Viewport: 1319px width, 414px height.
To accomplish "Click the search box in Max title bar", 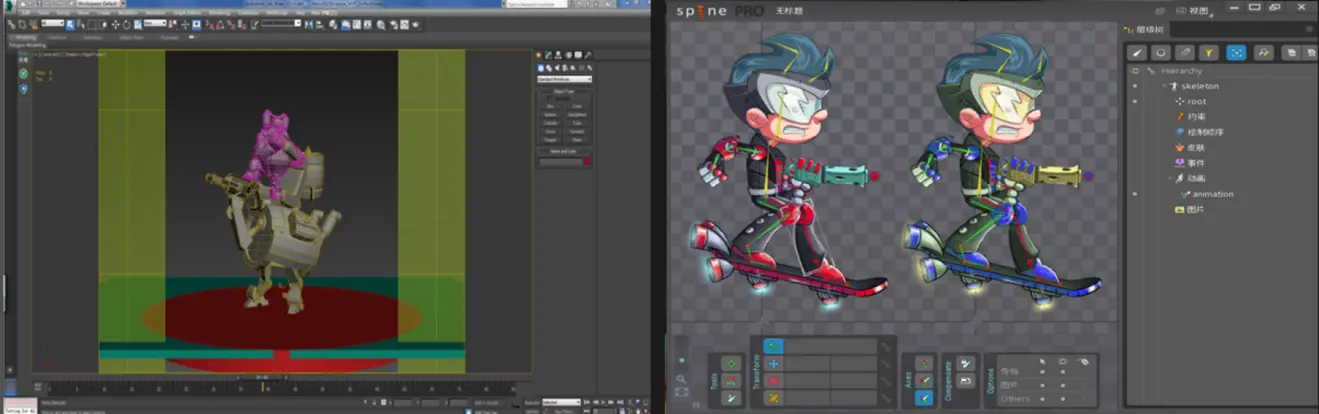I will click(x=535, y=4).
